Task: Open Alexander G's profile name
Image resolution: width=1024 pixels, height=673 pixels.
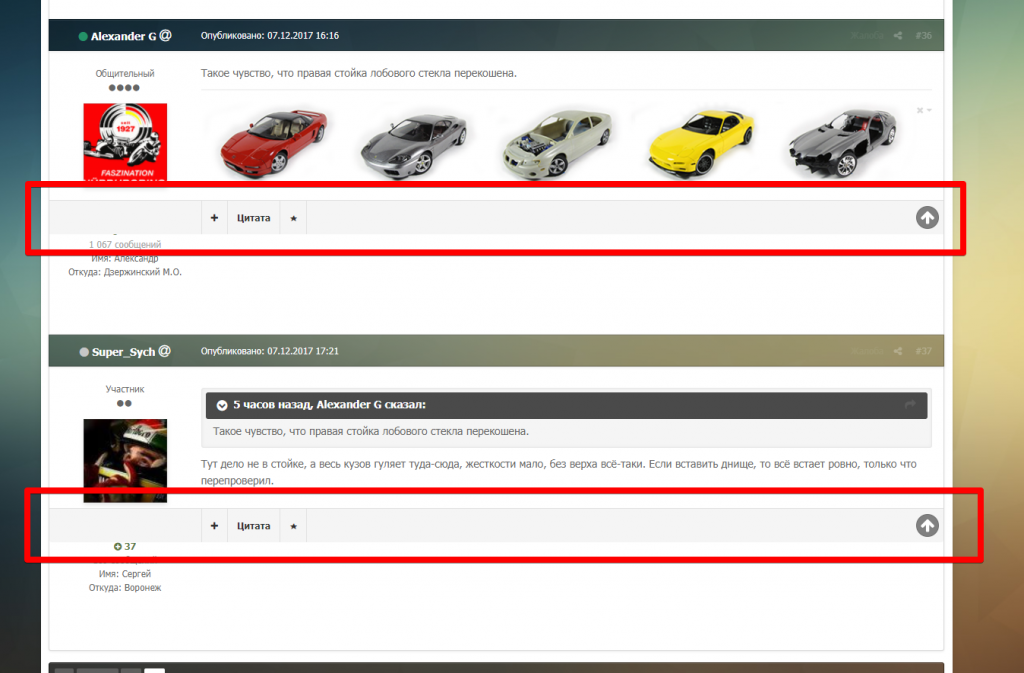Action: coord(124,34)
